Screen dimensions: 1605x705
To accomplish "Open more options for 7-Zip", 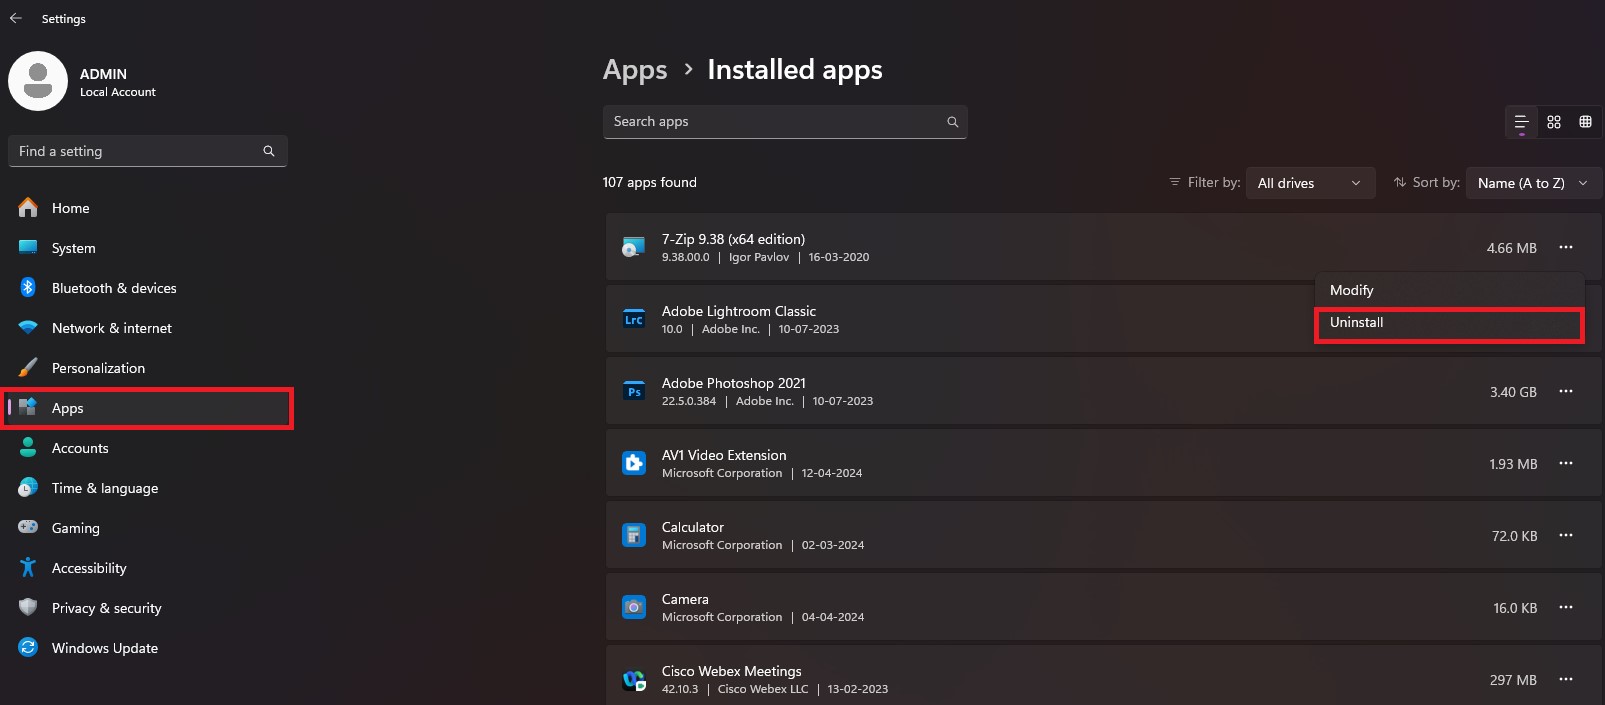I will 1566,247.
